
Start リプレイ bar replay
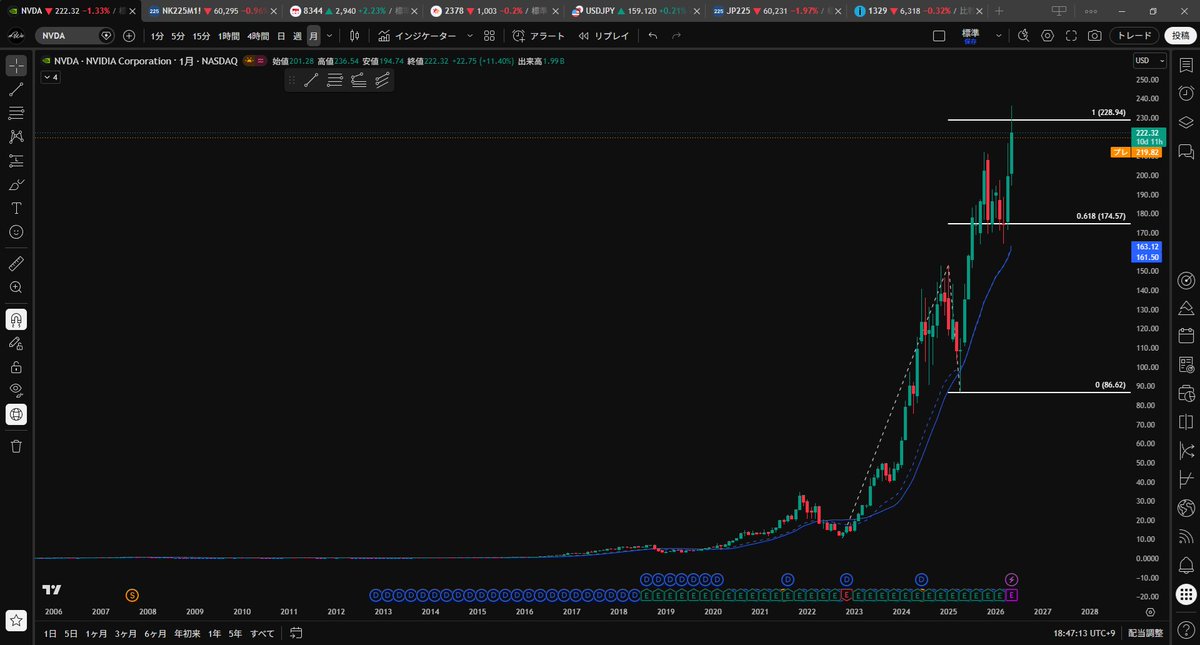coord(604,35)
